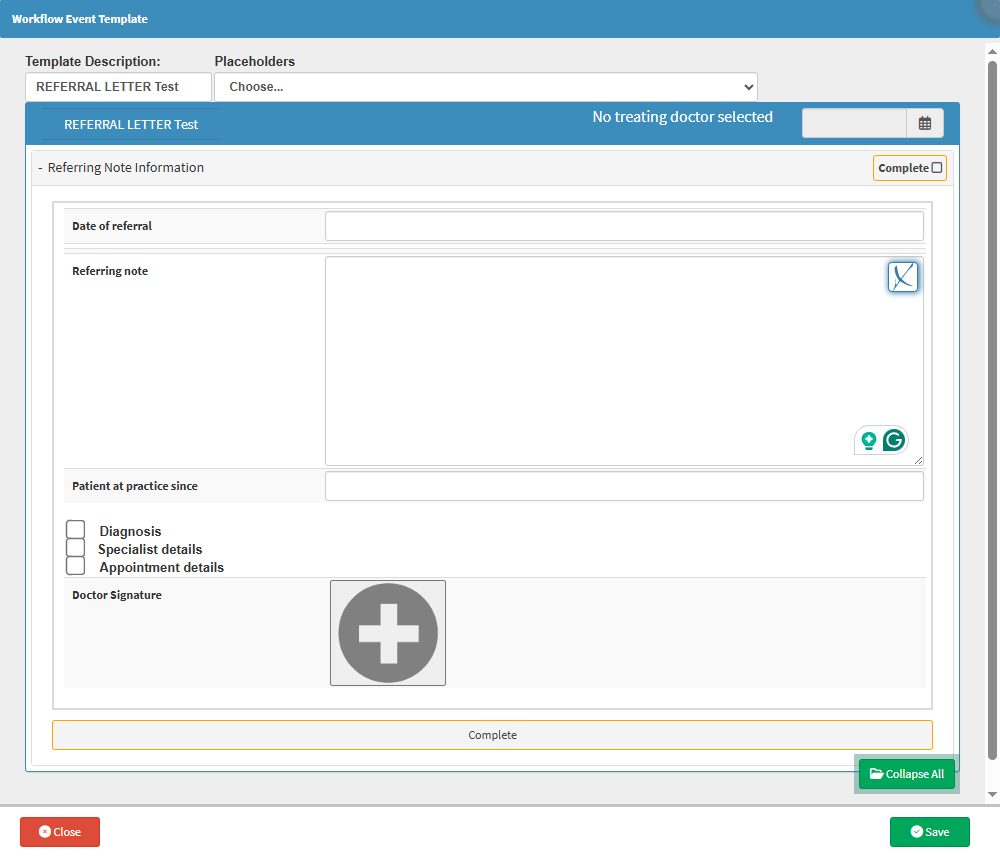Click the lightbulb suggestion icon
The image size is (1000, 857).
point(868,440)
